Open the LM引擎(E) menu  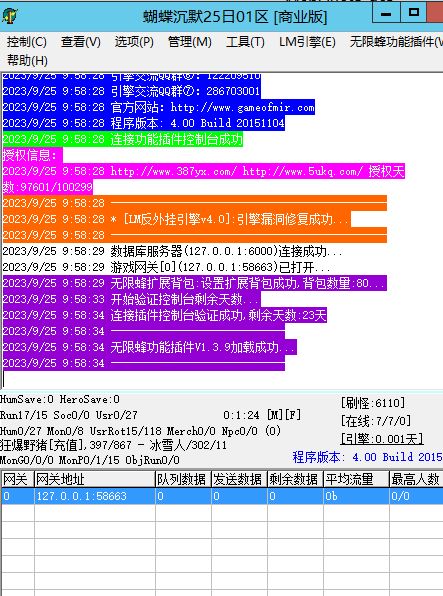coord(307,42)
